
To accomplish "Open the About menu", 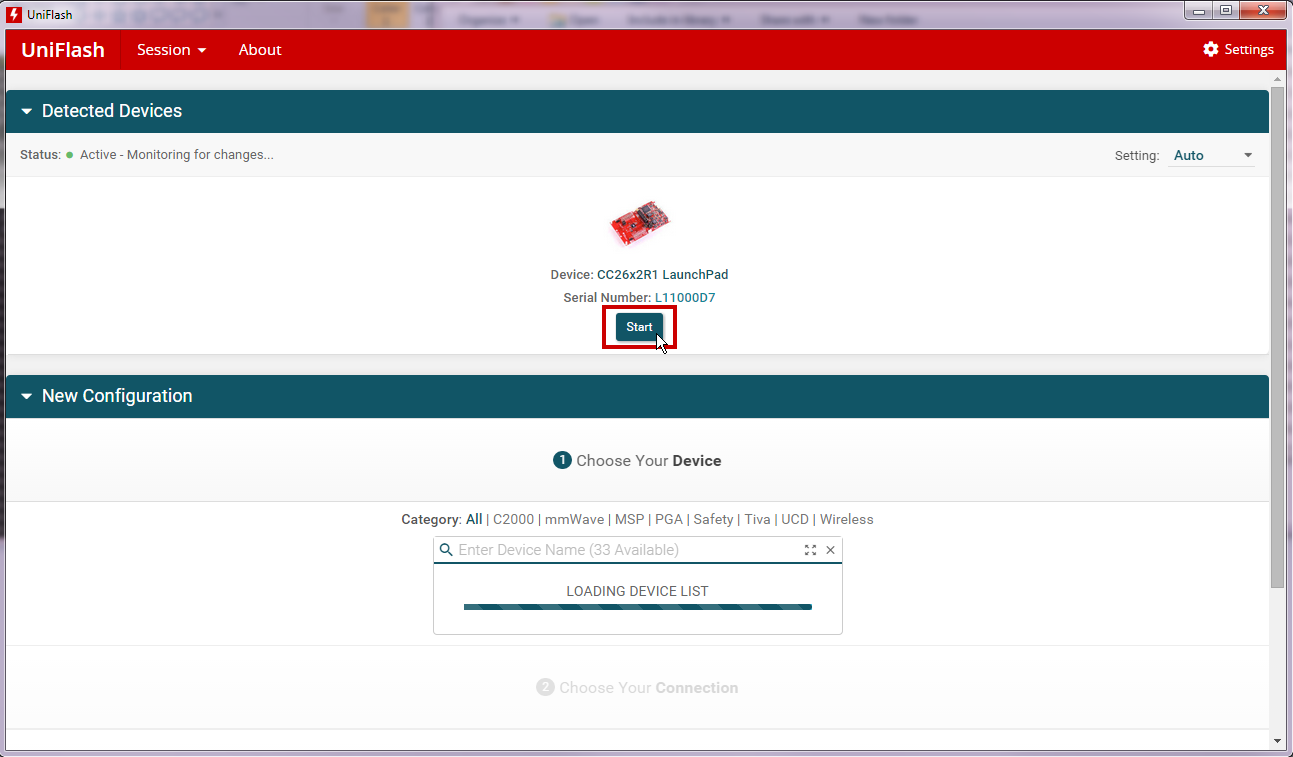I will click(260, 48).
